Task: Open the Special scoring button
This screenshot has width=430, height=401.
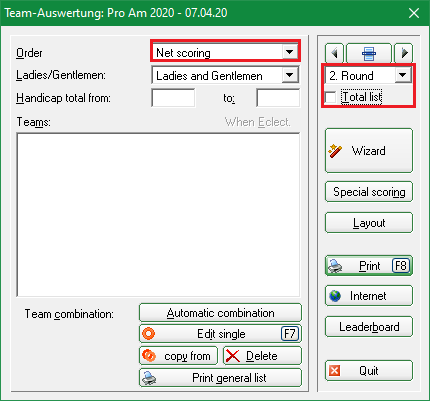Action: coord(369,192)
